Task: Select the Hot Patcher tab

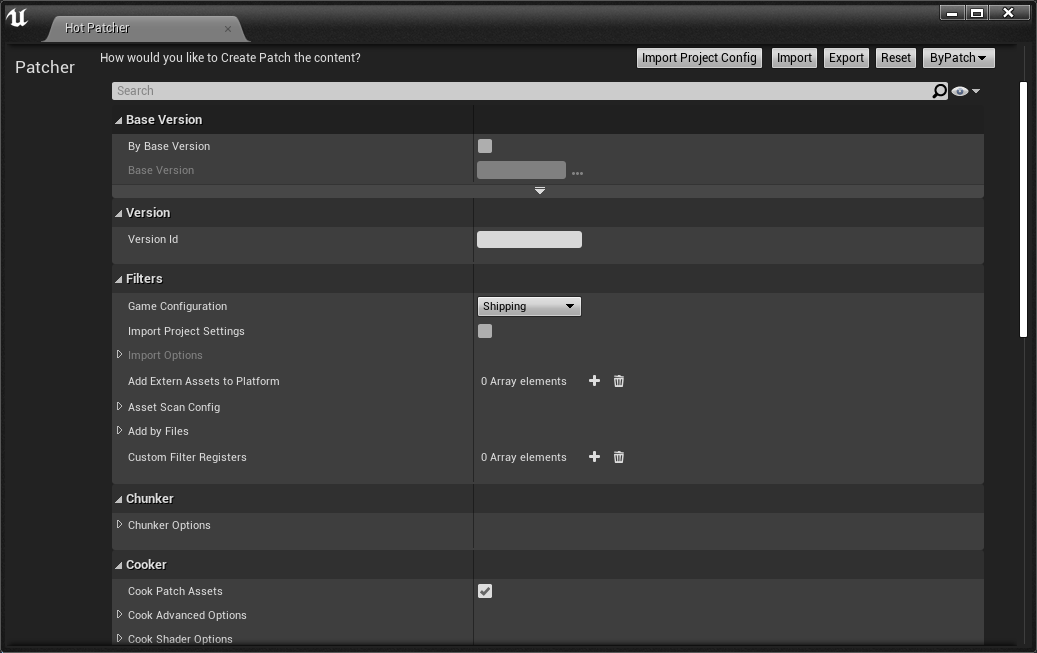Action: click(98, 28)
